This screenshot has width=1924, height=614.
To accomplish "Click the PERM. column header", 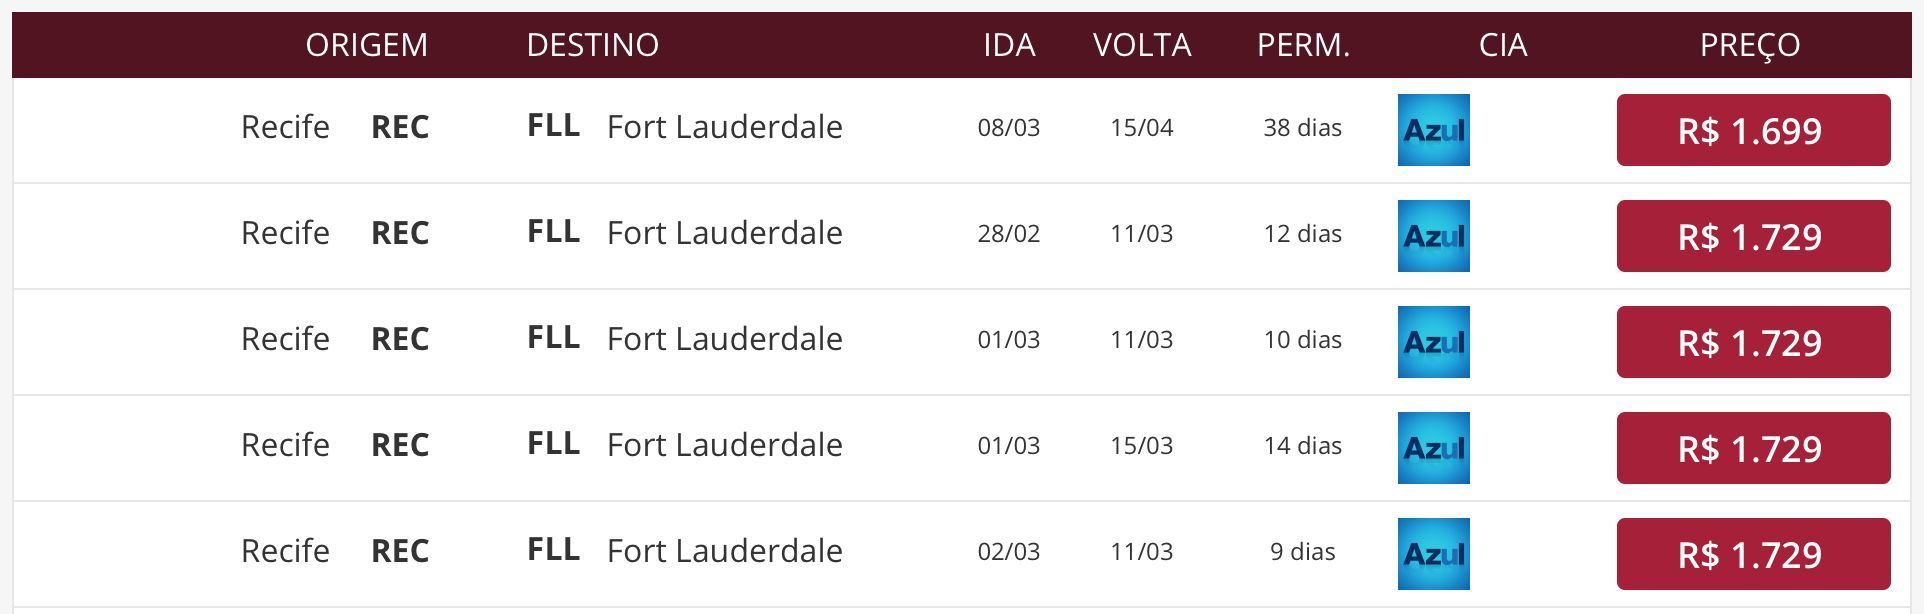I will (x=1303, y=45).
